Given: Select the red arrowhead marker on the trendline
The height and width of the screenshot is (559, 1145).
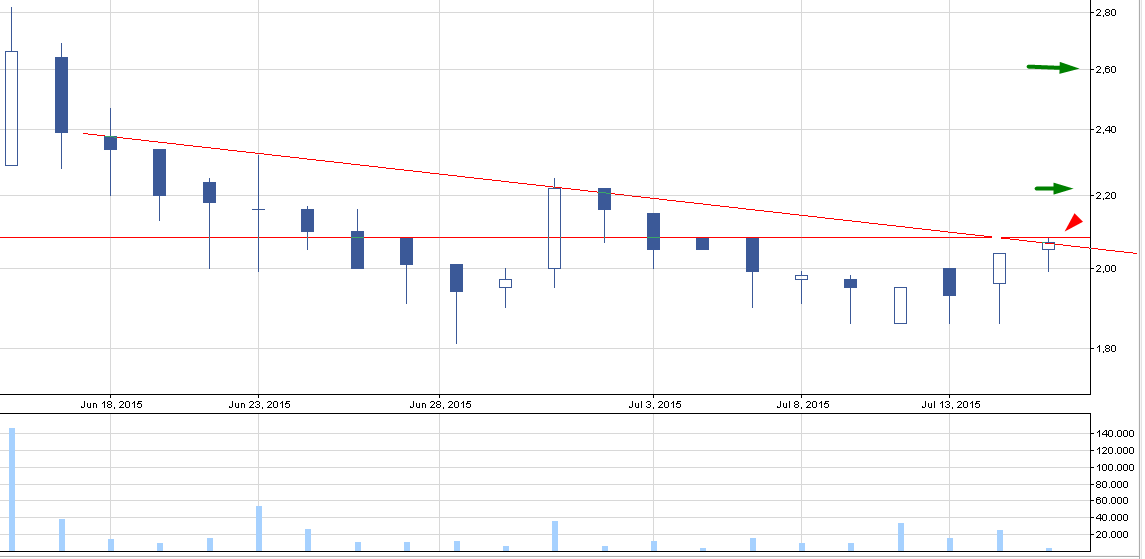Looking at the screenshot, I should coord(1073,222).
